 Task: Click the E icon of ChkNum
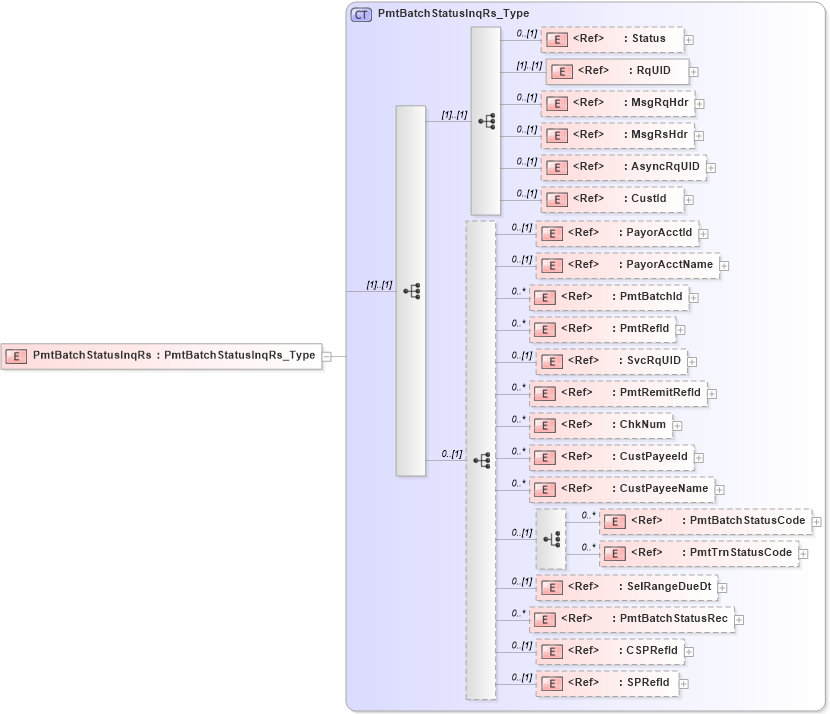[x=544, y=426]
